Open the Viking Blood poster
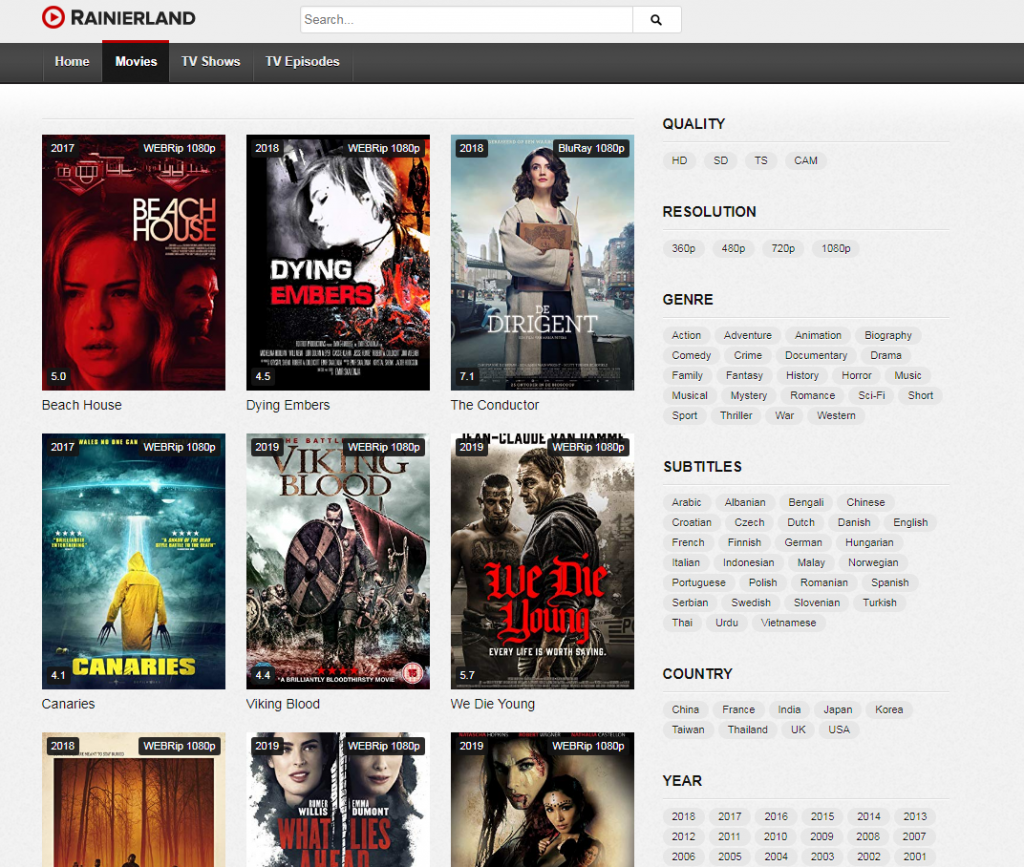Screen dimensions: 1024x867 (x=338, y=561)
